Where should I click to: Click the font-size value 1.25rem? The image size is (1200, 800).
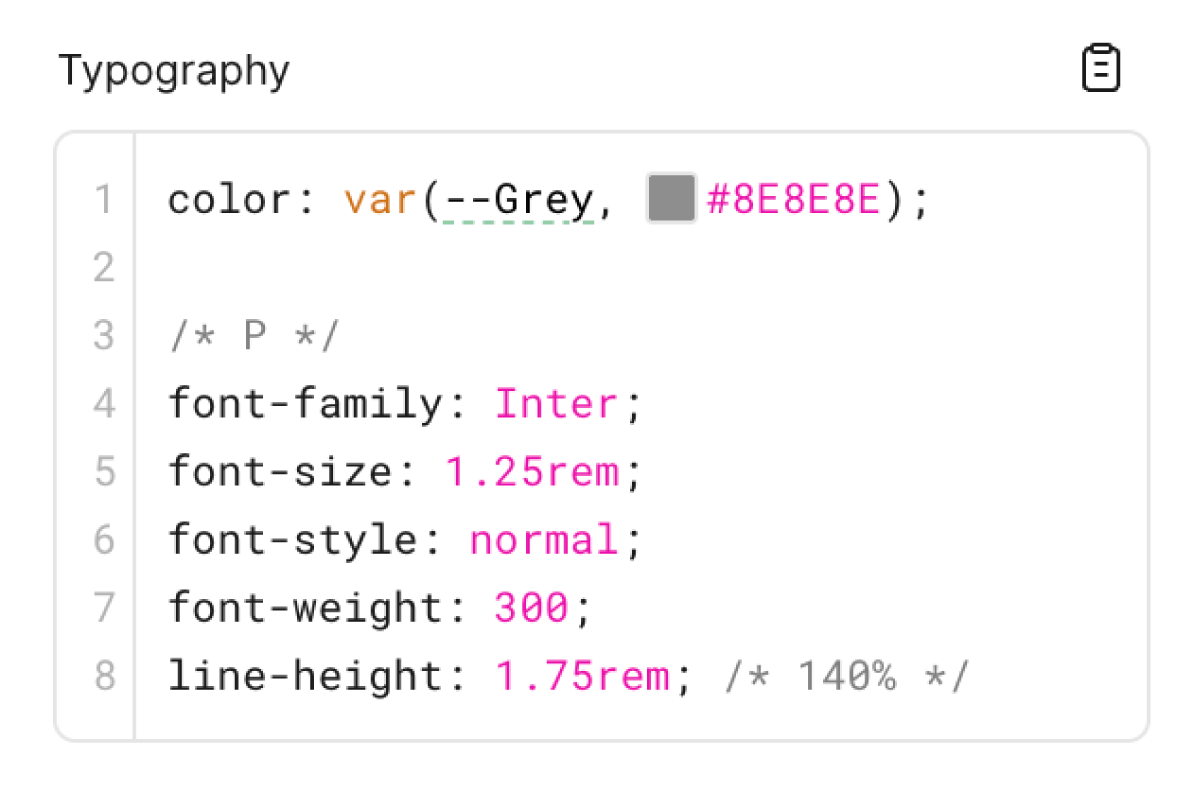pos(537,471)
